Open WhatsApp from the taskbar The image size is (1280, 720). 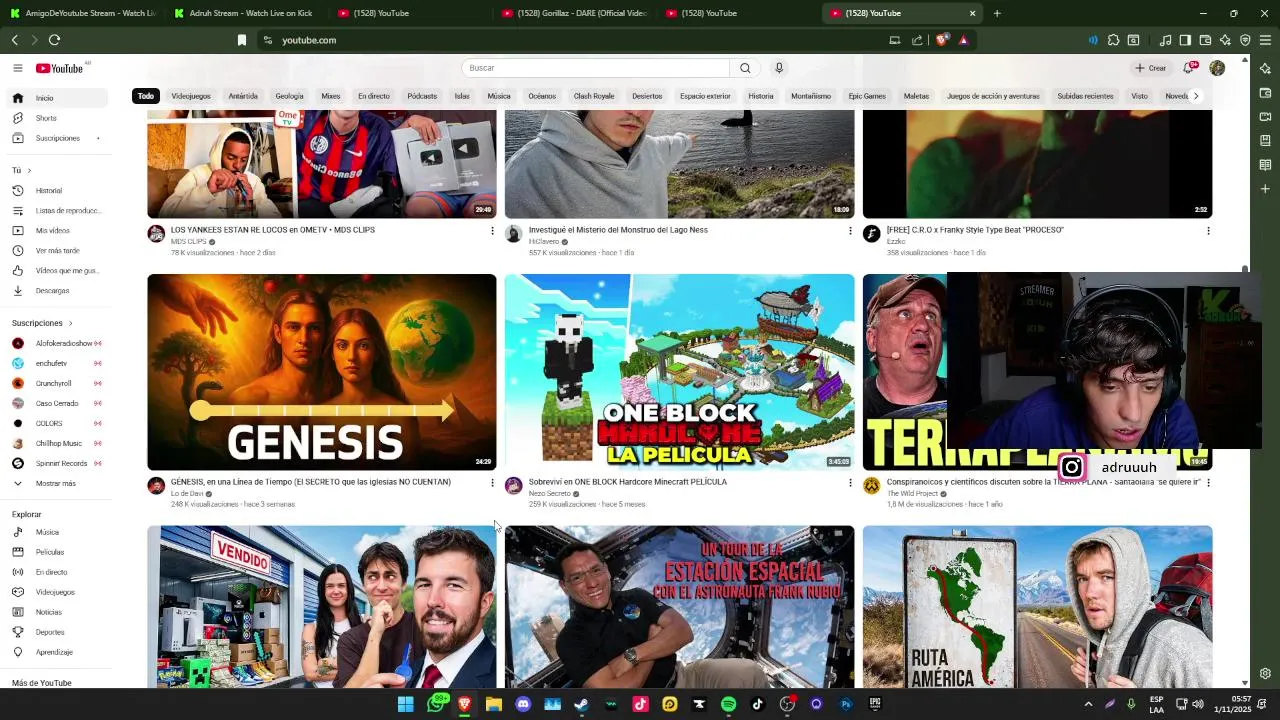click(x=435, y=704)
